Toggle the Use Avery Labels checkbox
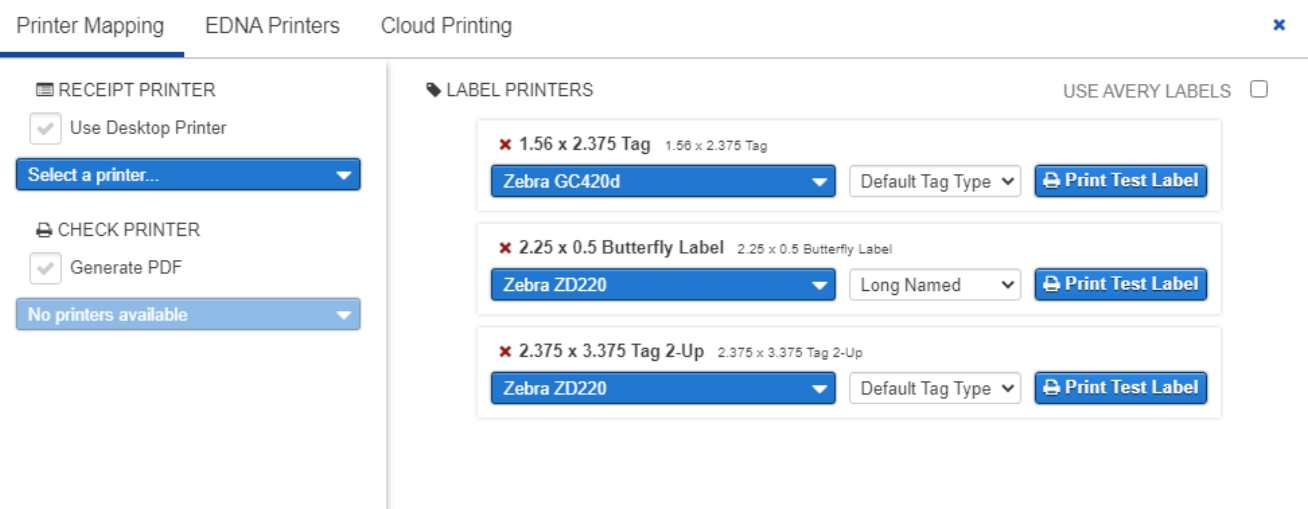This screenshot has height=509, width=1308. coord(1259,89)
